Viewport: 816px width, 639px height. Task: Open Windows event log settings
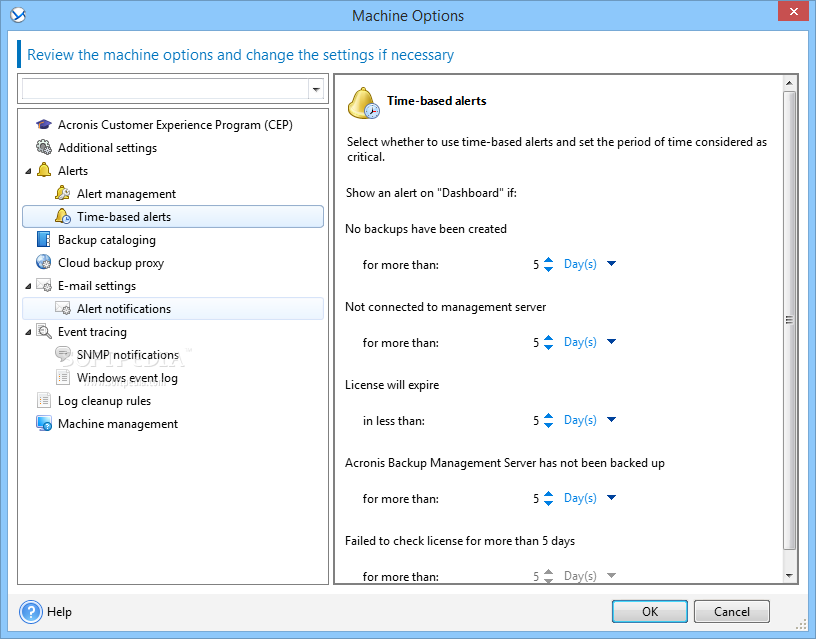128,378
